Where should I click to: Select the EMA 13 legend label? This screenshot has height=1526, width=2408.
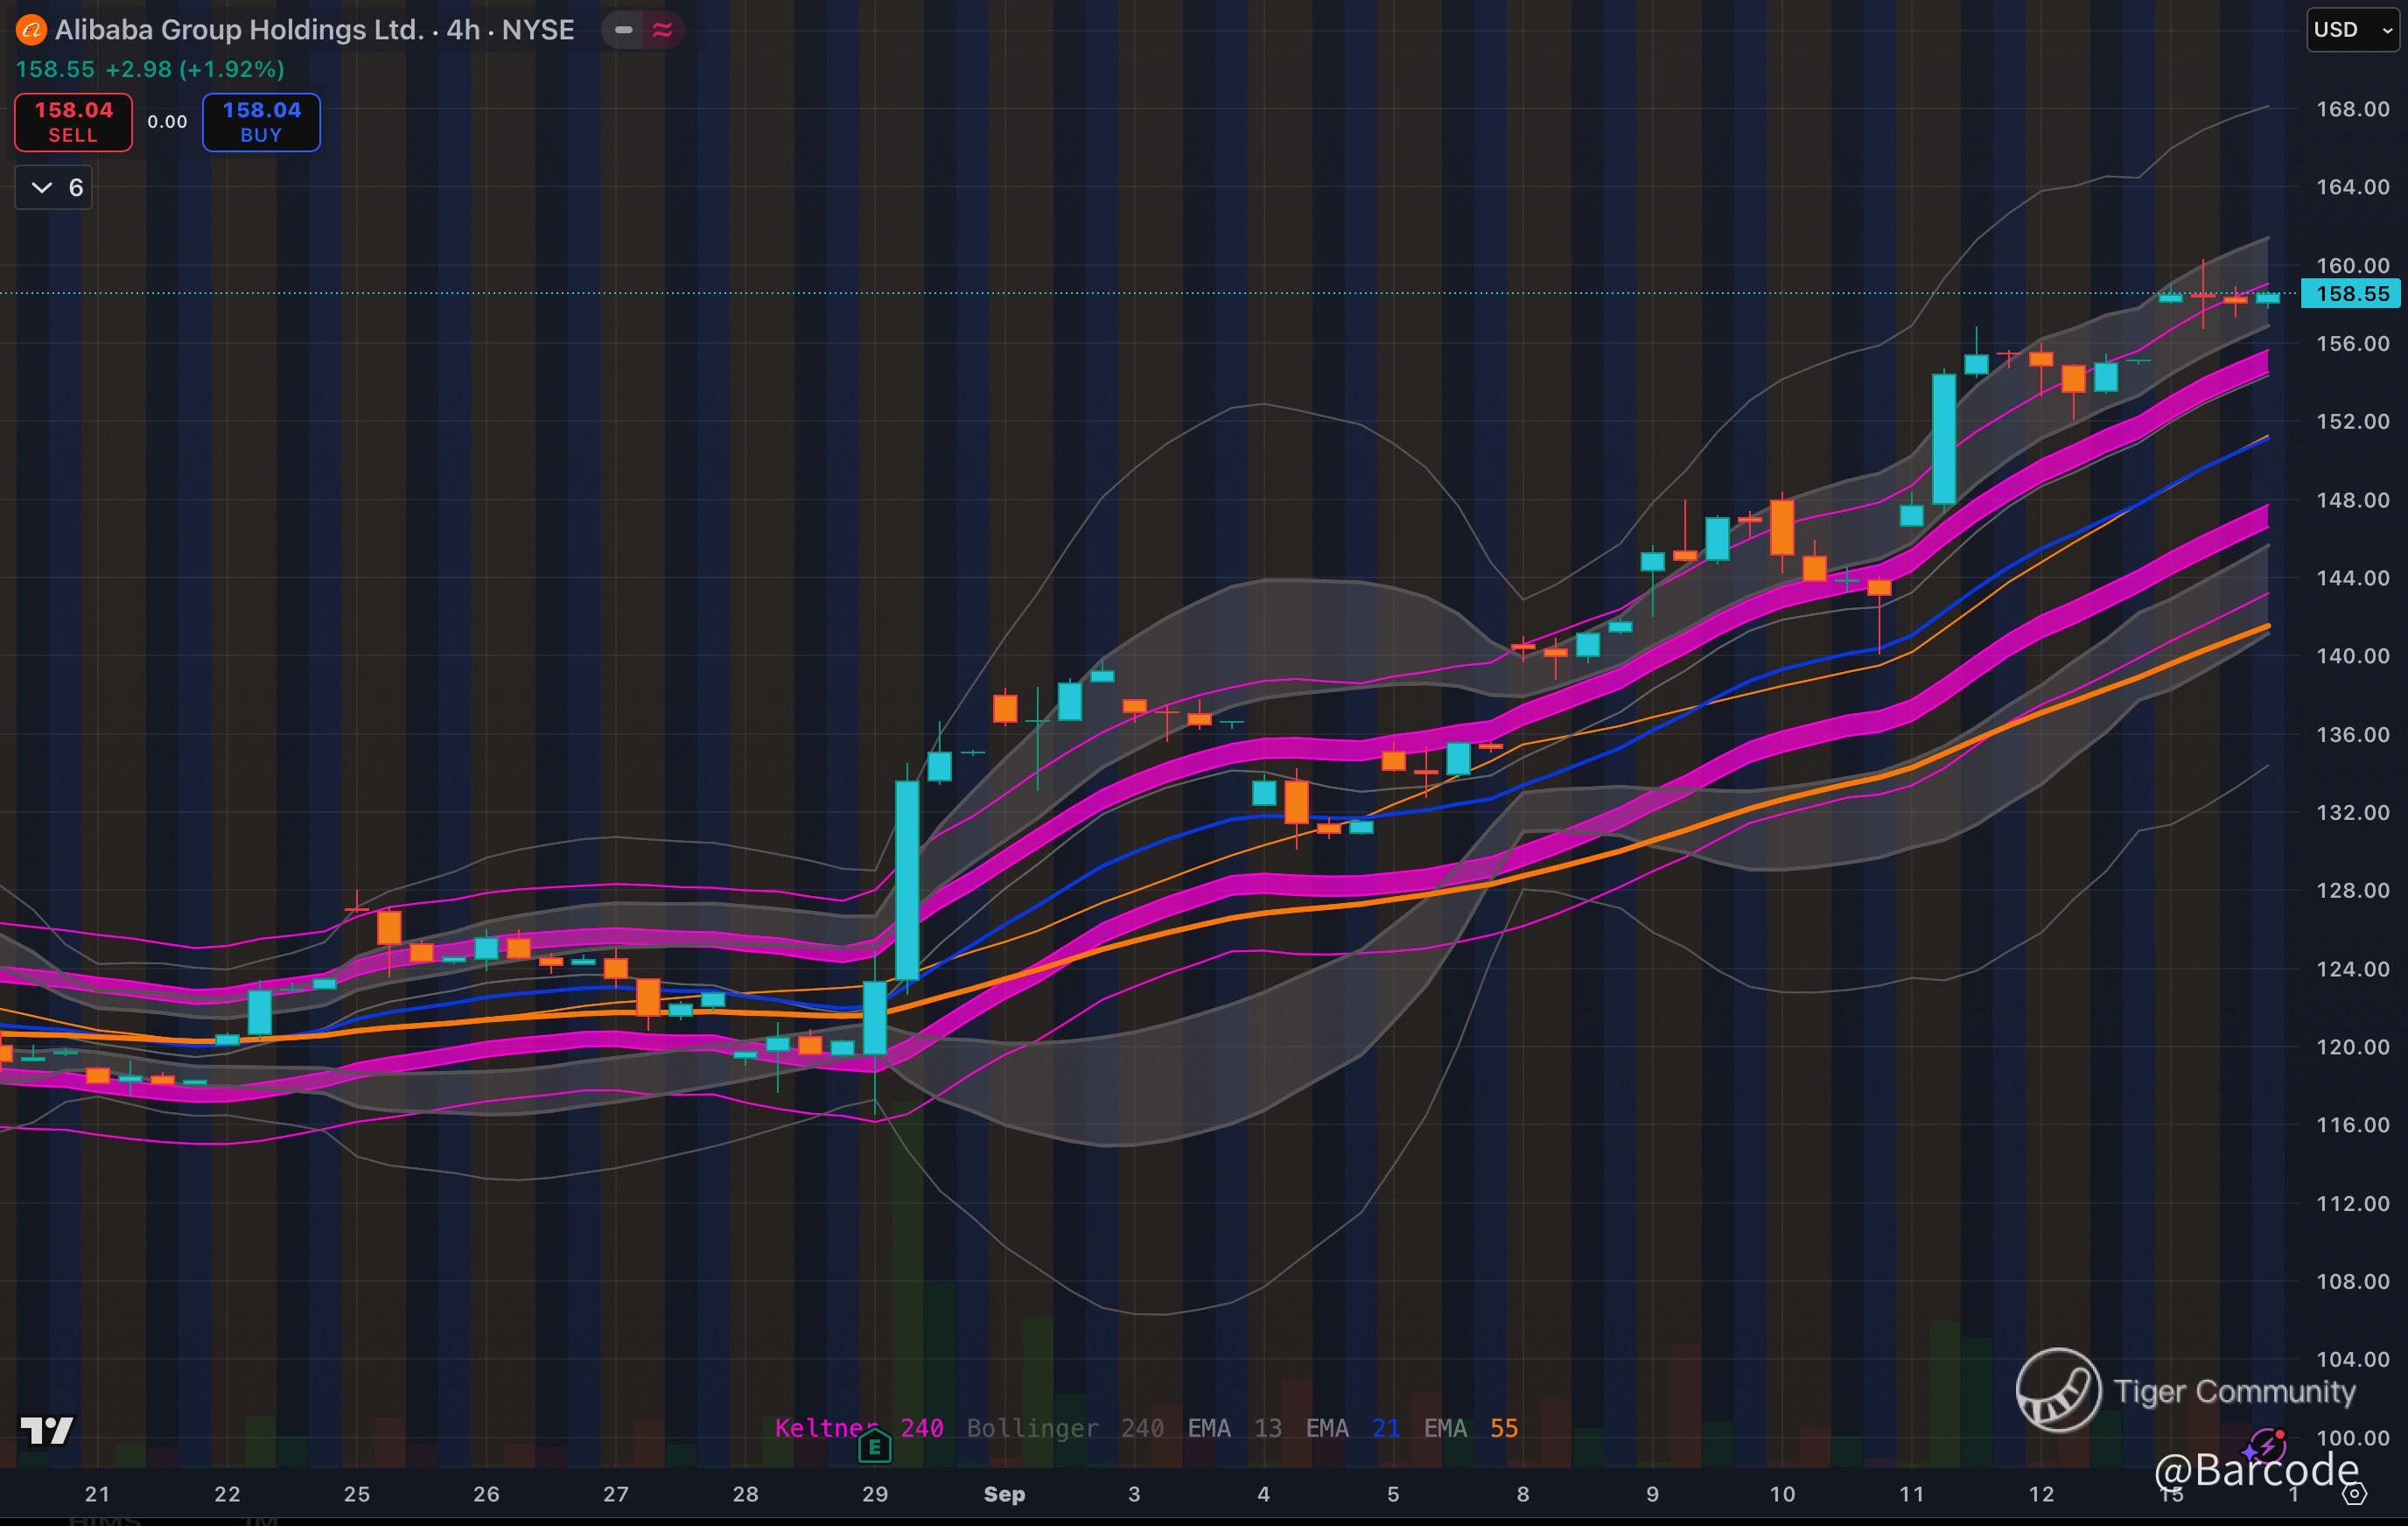point(1233,1428)
